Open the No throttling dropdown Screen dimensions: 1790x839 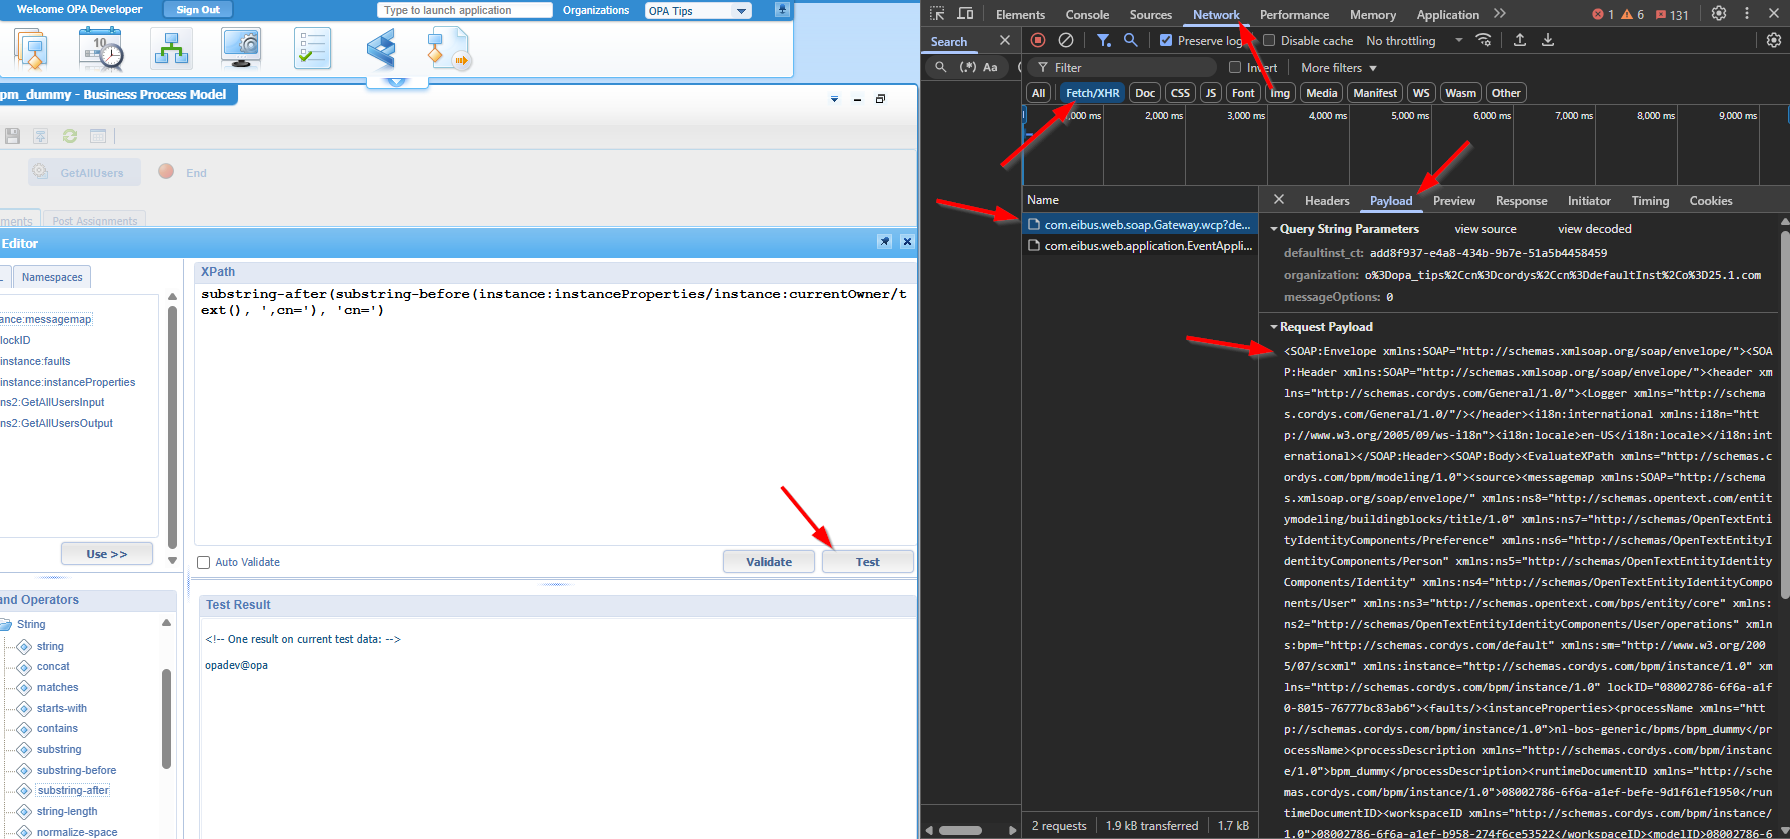(1414, 41)
